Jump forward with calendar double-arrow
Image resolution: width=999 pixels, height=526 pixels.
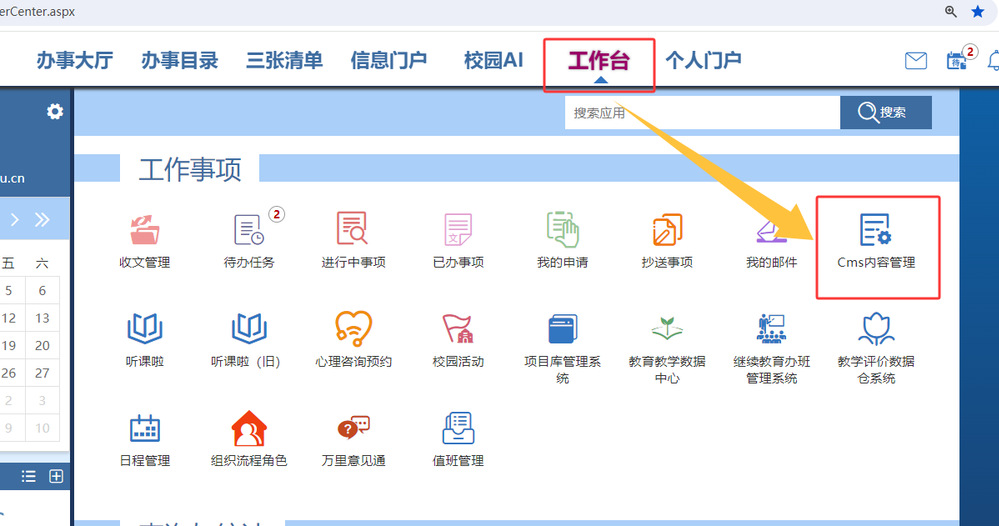tap(42, 219)
